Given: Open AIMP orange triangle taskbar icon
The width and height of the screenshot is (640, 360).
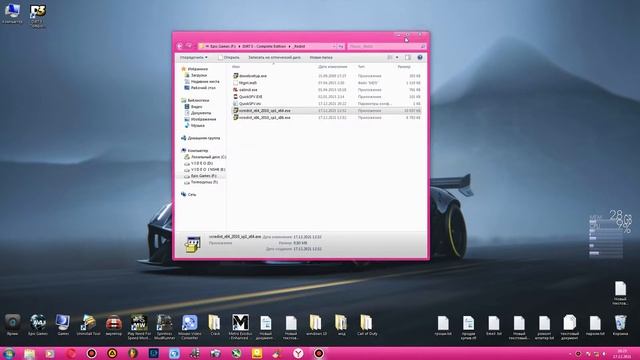Looking at the screenshot, I should pyautogui.click(x=112, y=353).
